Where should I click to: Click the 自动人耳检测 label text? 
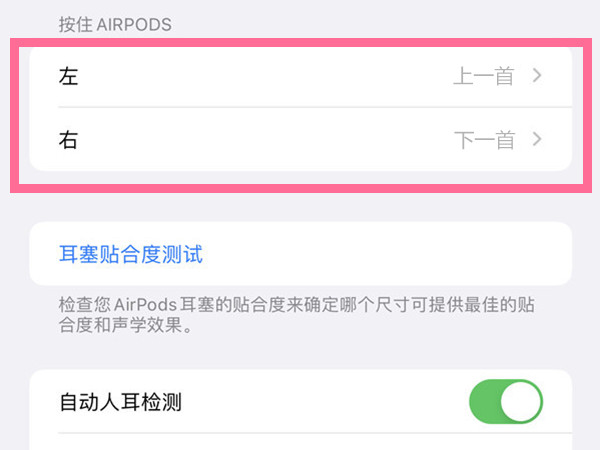click(x=120, y=403)
